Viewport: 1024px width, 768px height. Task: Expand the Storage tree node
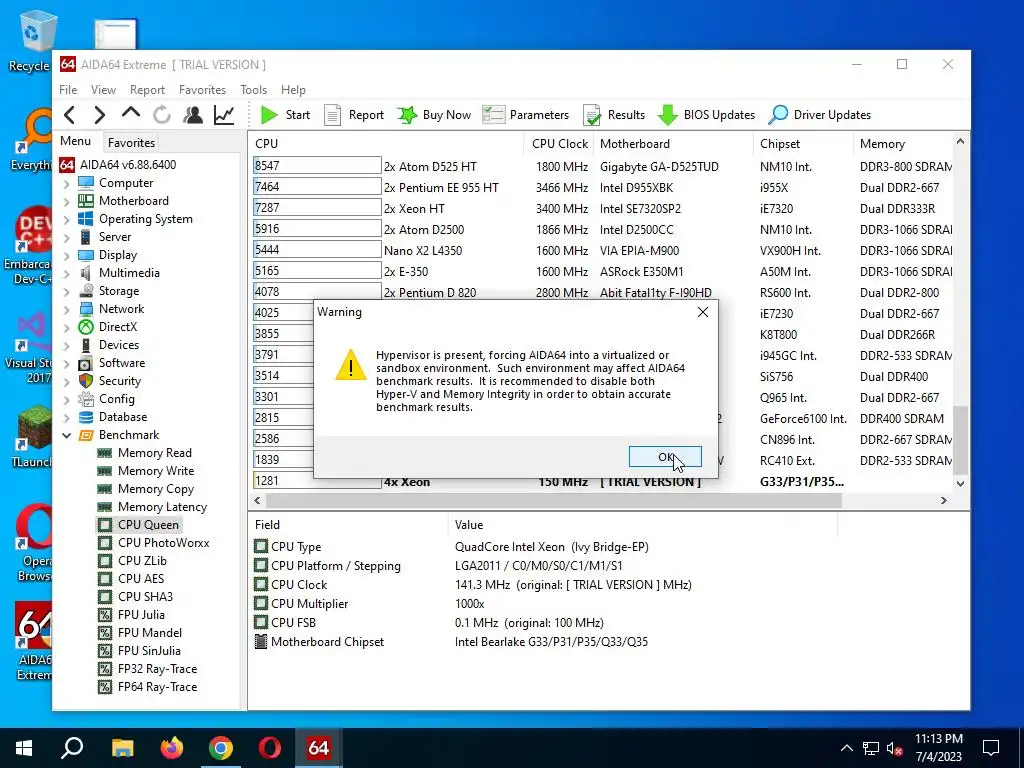[x=66, y=291]
